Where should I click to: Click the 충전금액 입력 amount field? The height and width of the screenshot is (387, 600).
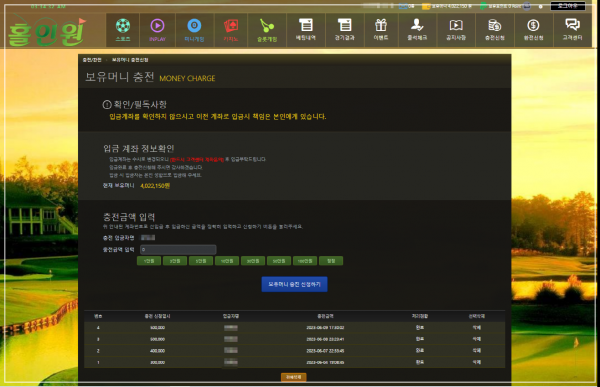tap(178, 250)
